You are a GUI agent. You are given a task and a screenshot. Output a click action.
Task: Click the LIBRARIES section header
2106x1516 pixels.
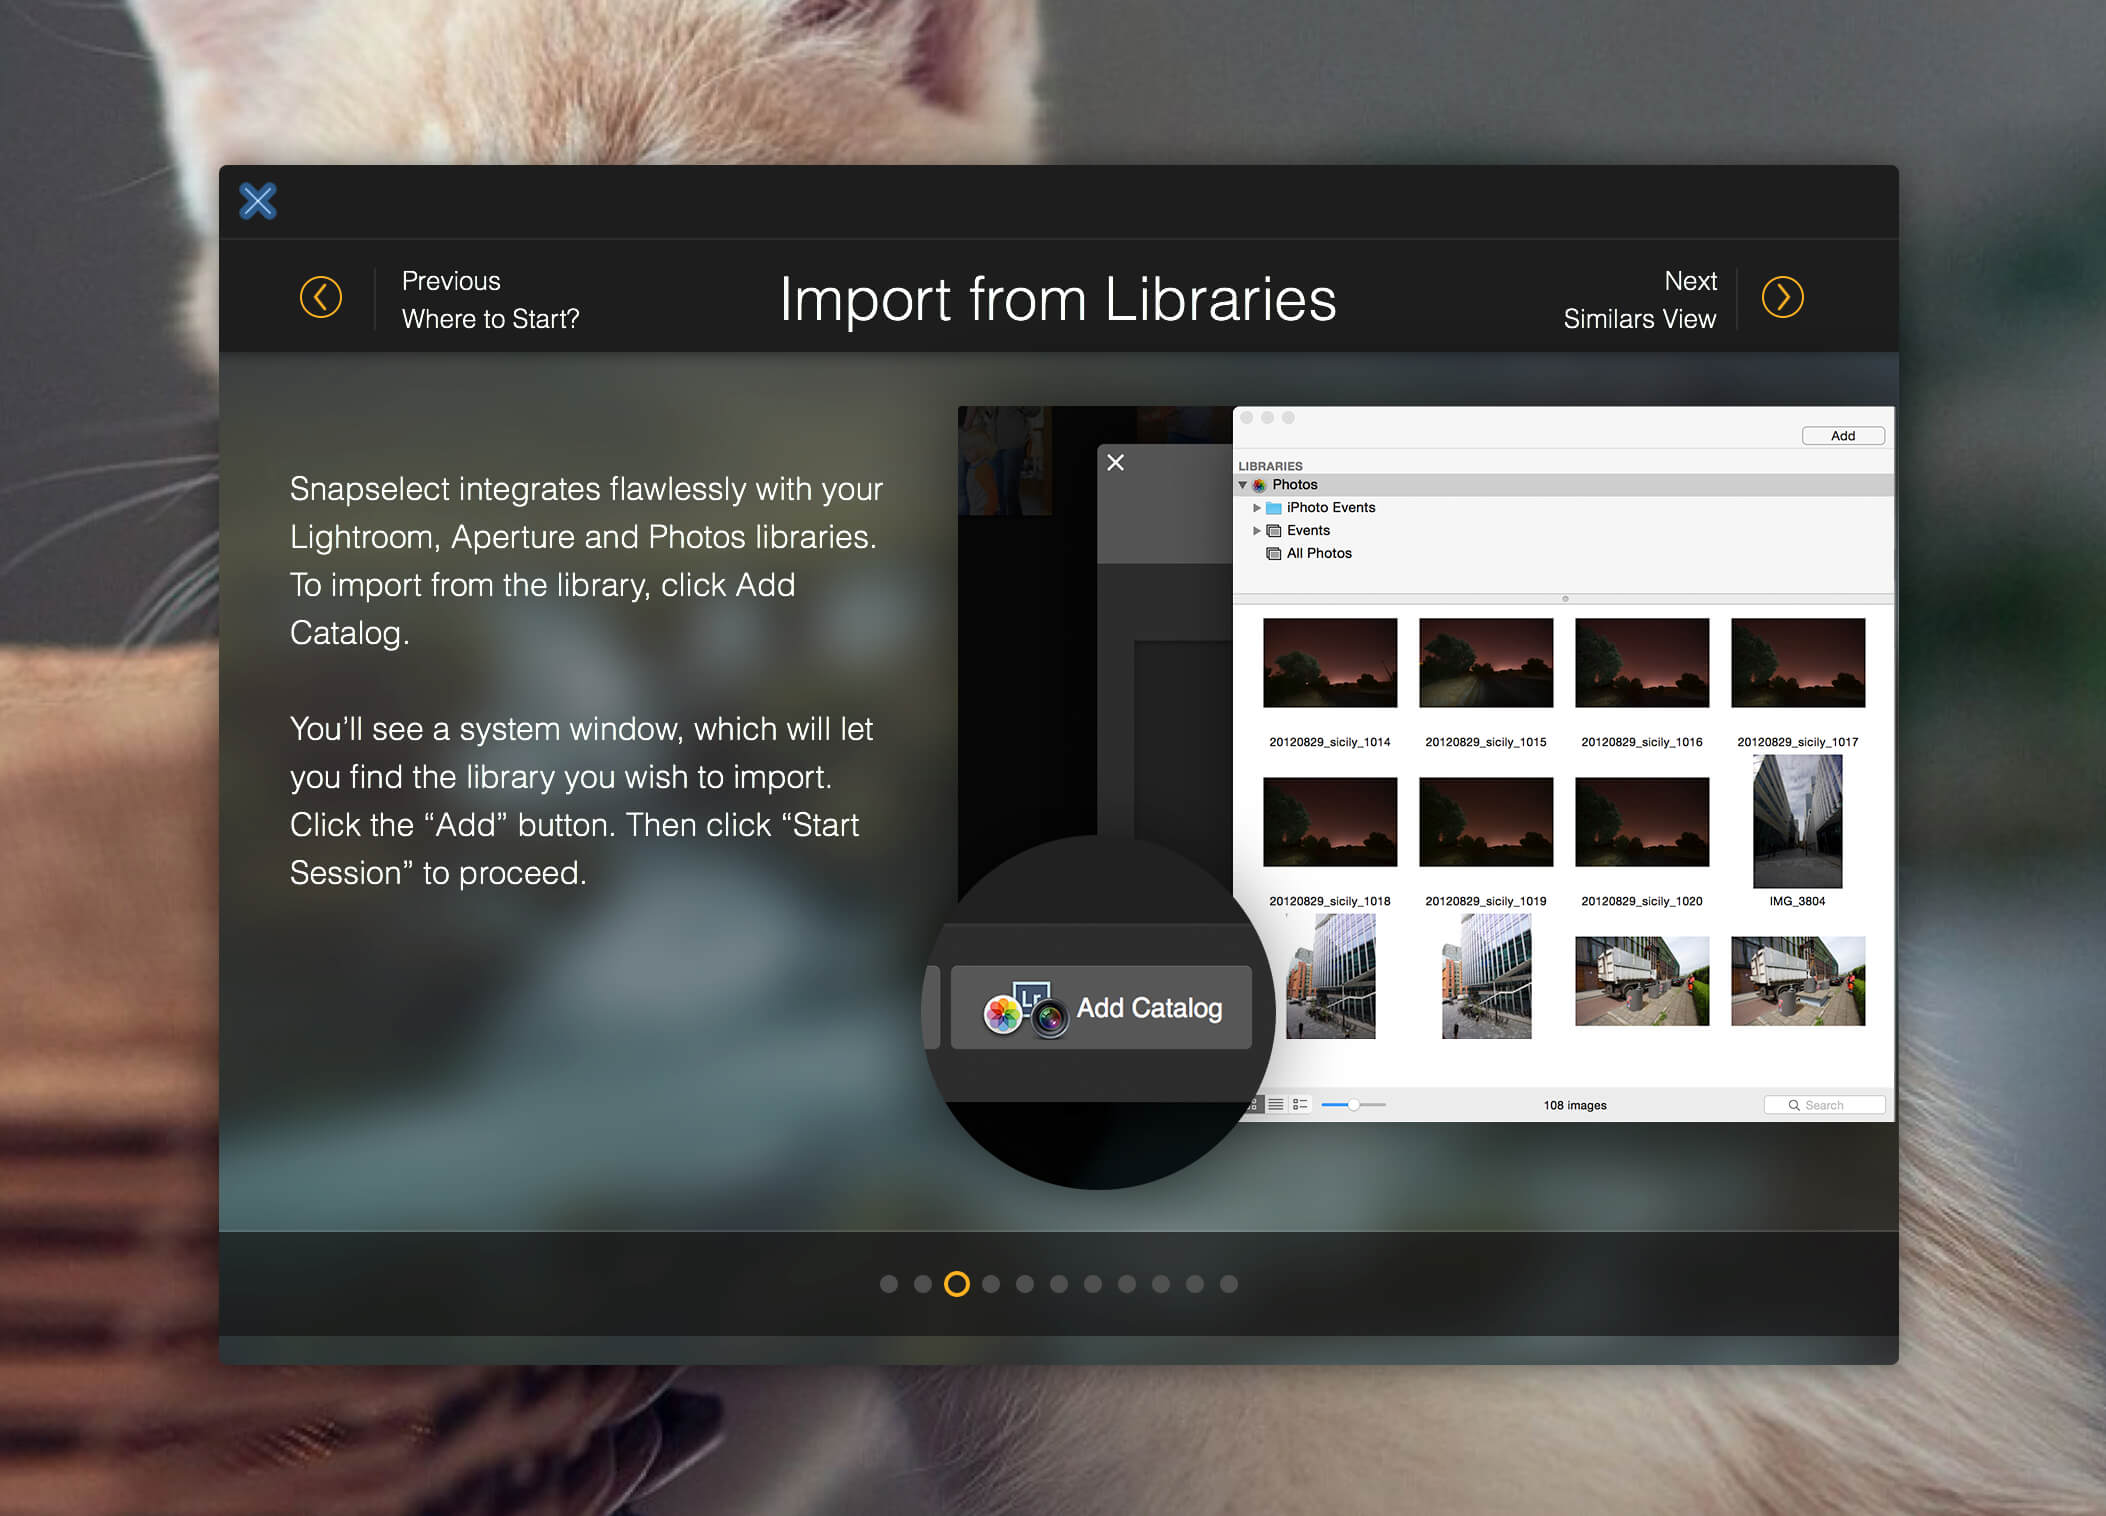pyautogui.click(x=1270, y=466)
